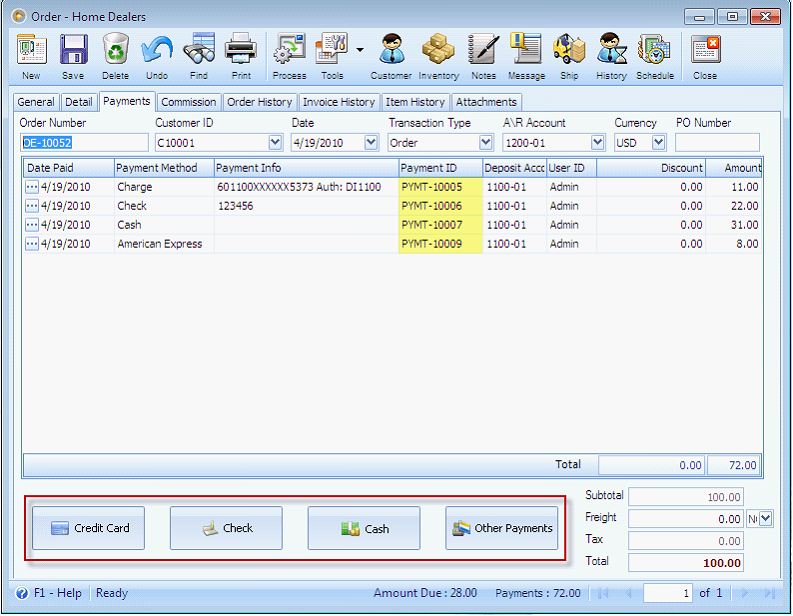Click the Ship forklift icon

569,49
